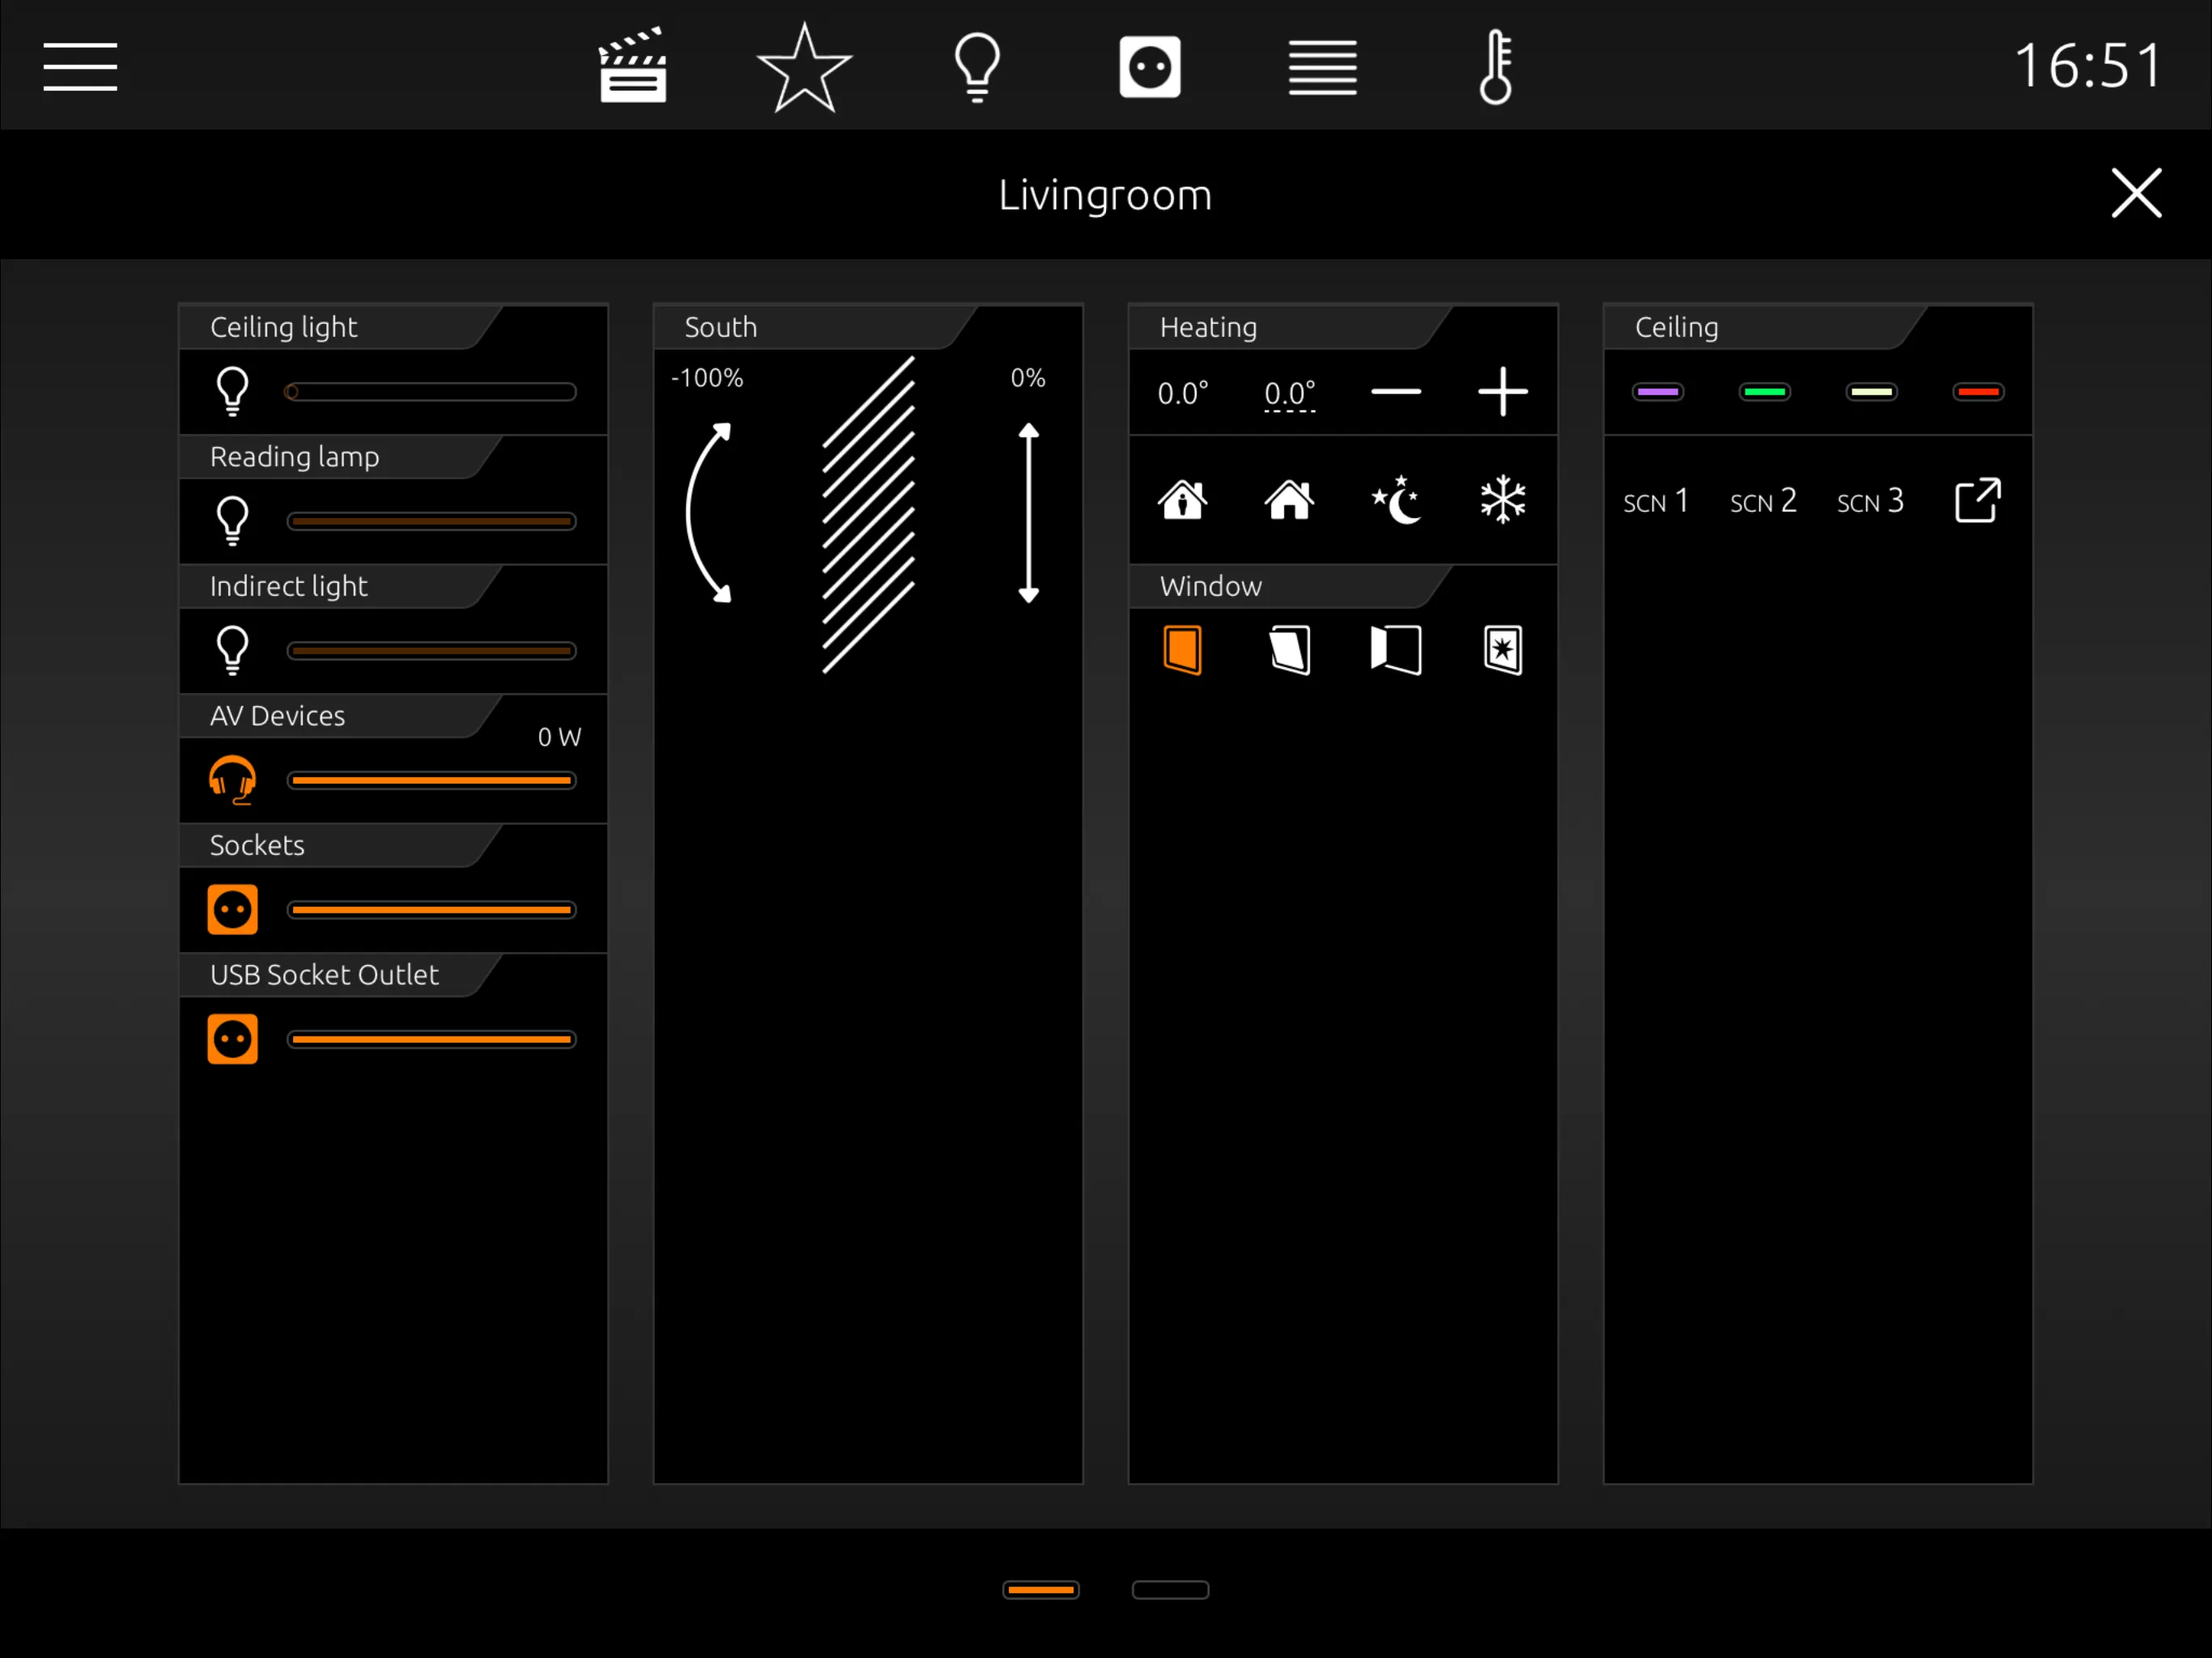Pick the purple ceiling color swatch
The width and height of the screenshot is (2212, 1658).
1657,392
